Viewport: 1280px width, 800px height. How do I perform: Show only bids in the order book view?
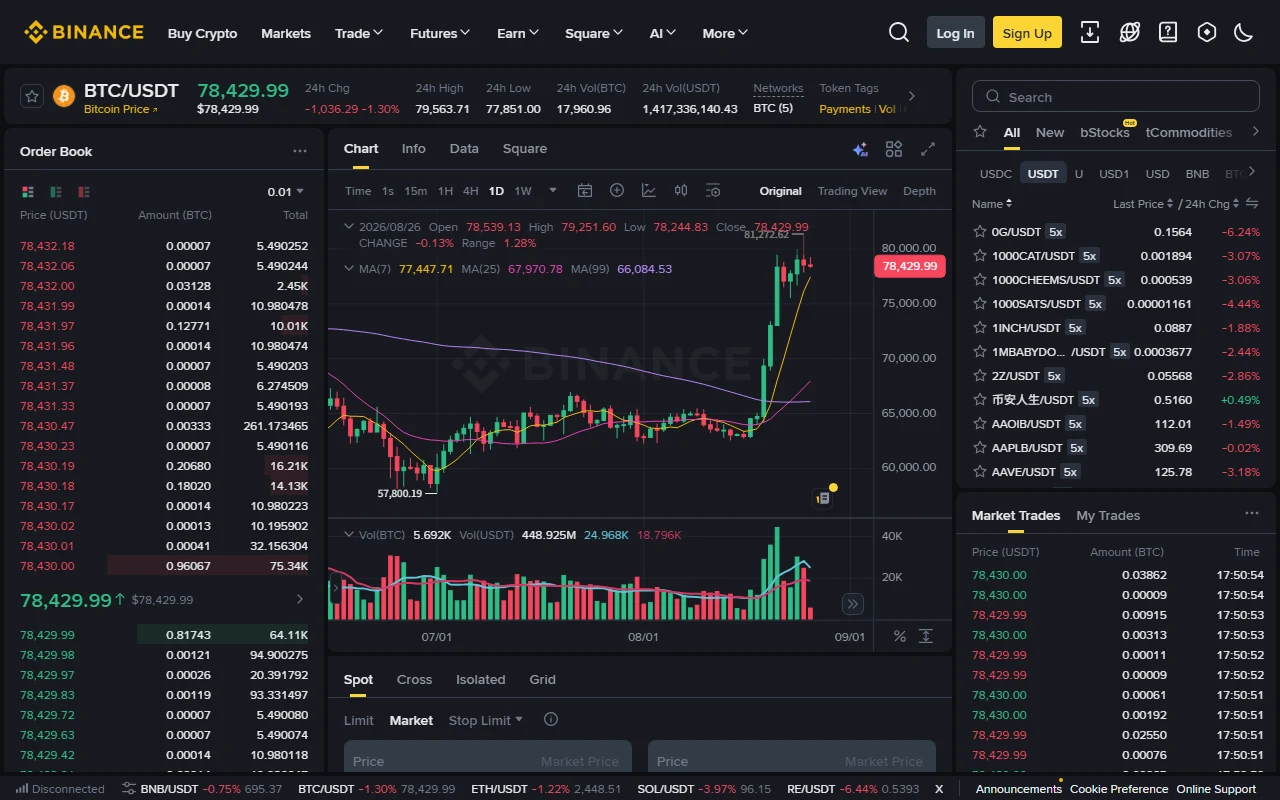tap(56, 191)
